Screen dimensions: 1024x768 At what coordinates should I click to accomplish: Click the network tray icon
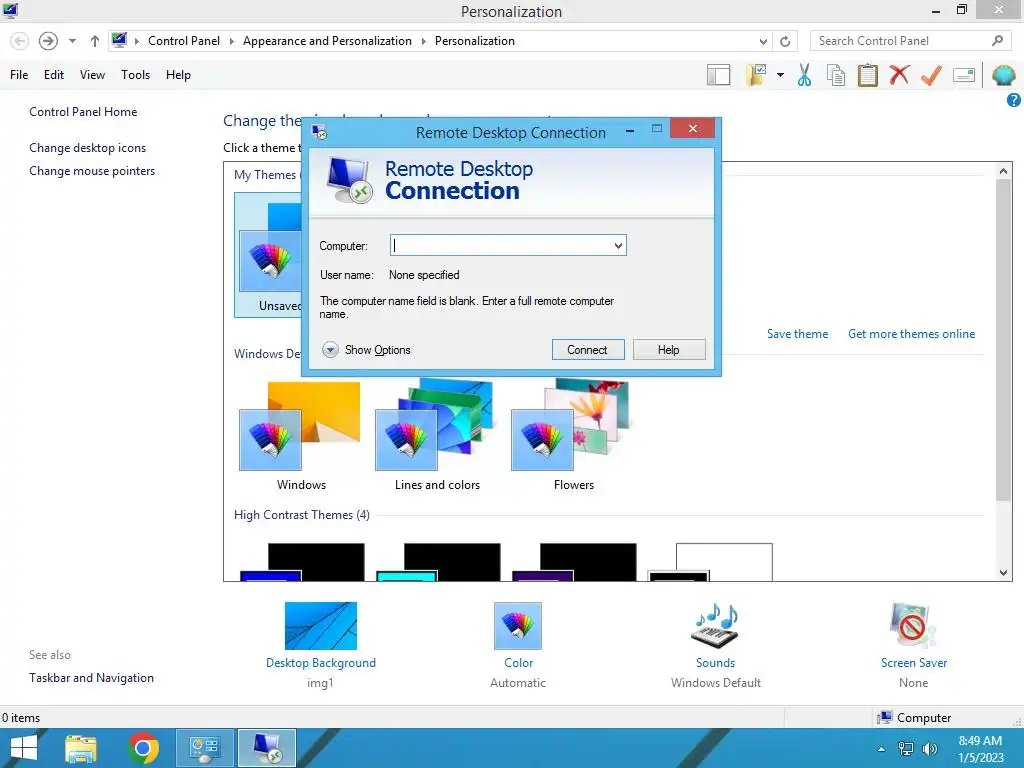tap(906, 749)
